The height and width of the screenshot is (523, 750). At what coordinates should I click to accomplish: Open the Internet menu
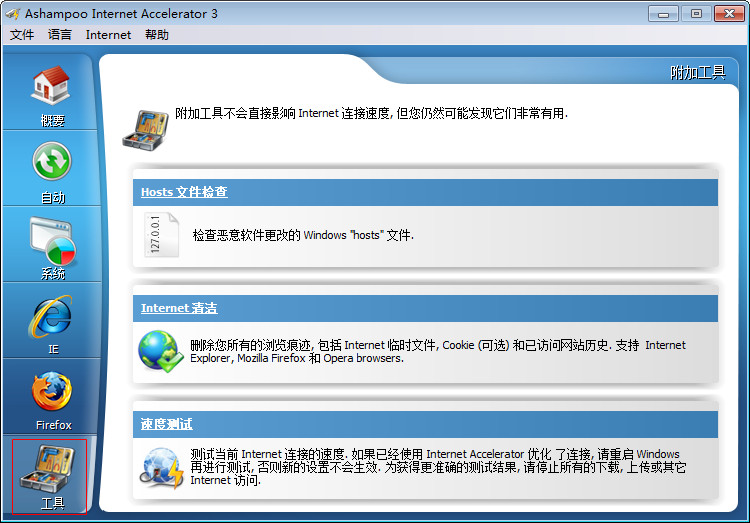(x=108, y=35)
